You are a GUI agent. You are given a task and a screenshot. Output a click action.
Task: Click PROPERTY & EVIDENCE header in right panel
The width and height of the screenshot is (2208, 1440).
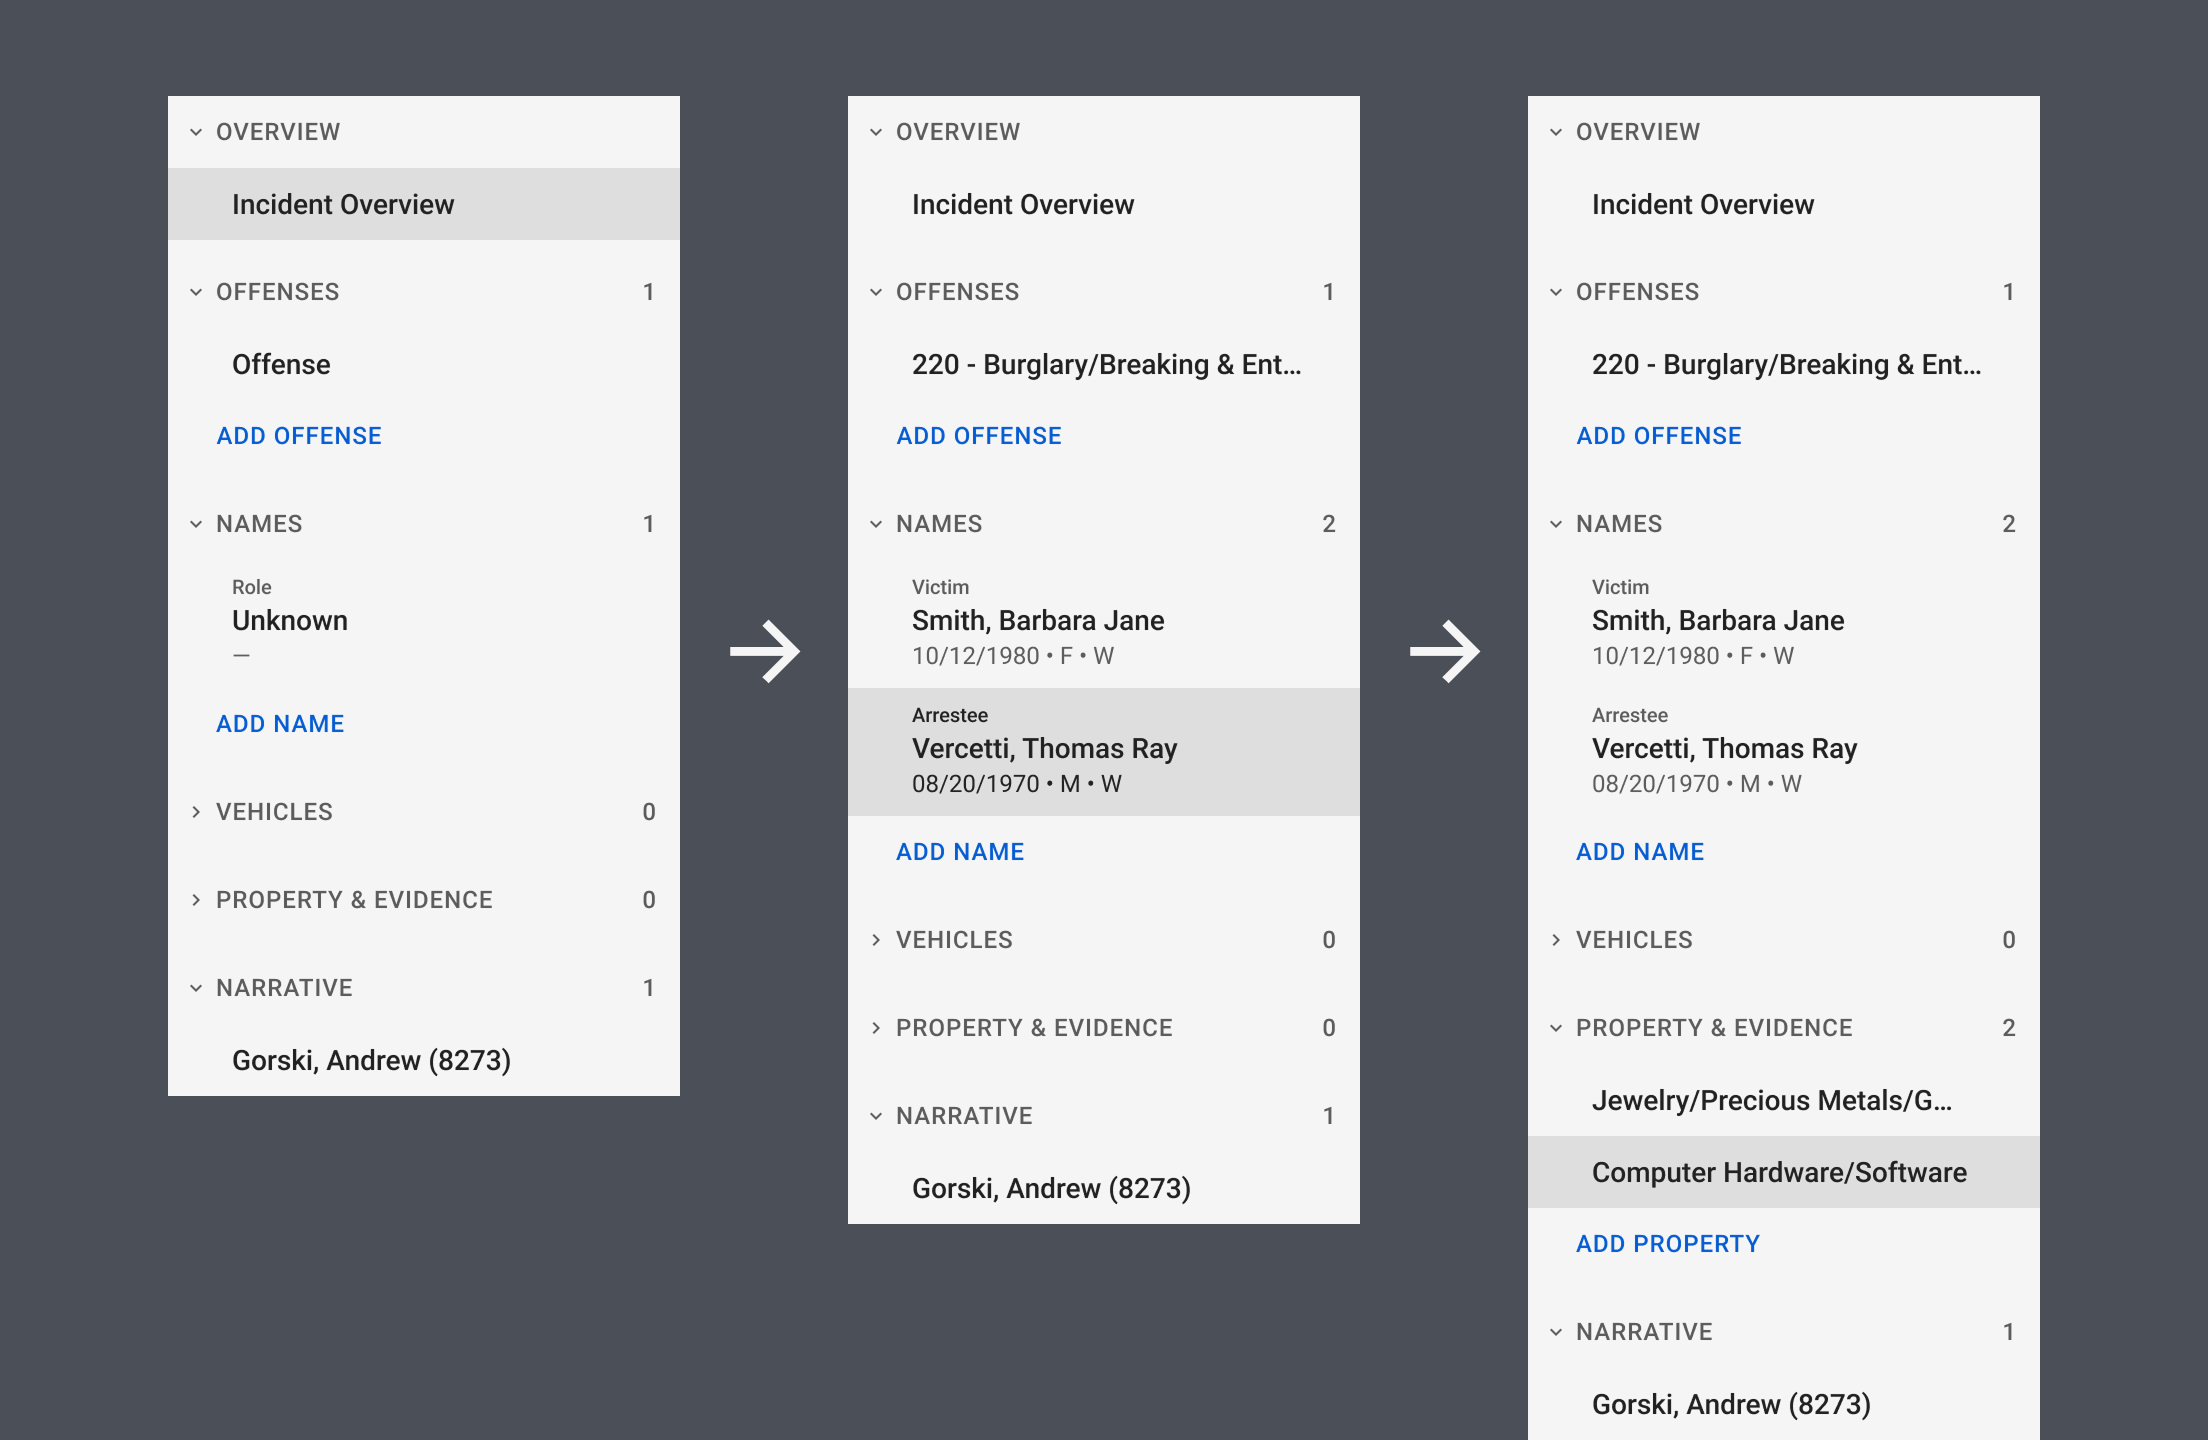(x=1784, y=1028)
